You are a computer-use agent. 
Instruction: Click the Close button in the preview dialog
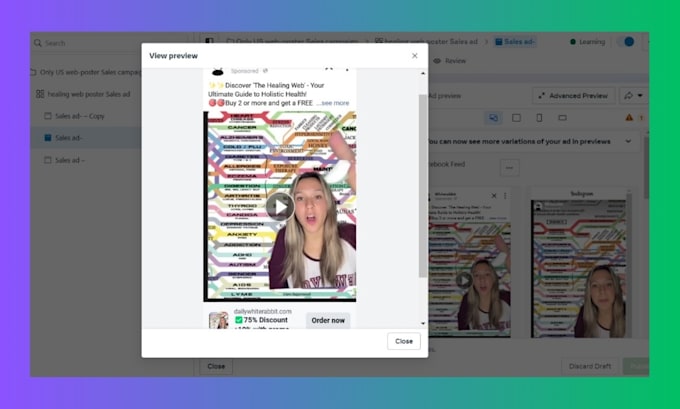coord(404,341)
